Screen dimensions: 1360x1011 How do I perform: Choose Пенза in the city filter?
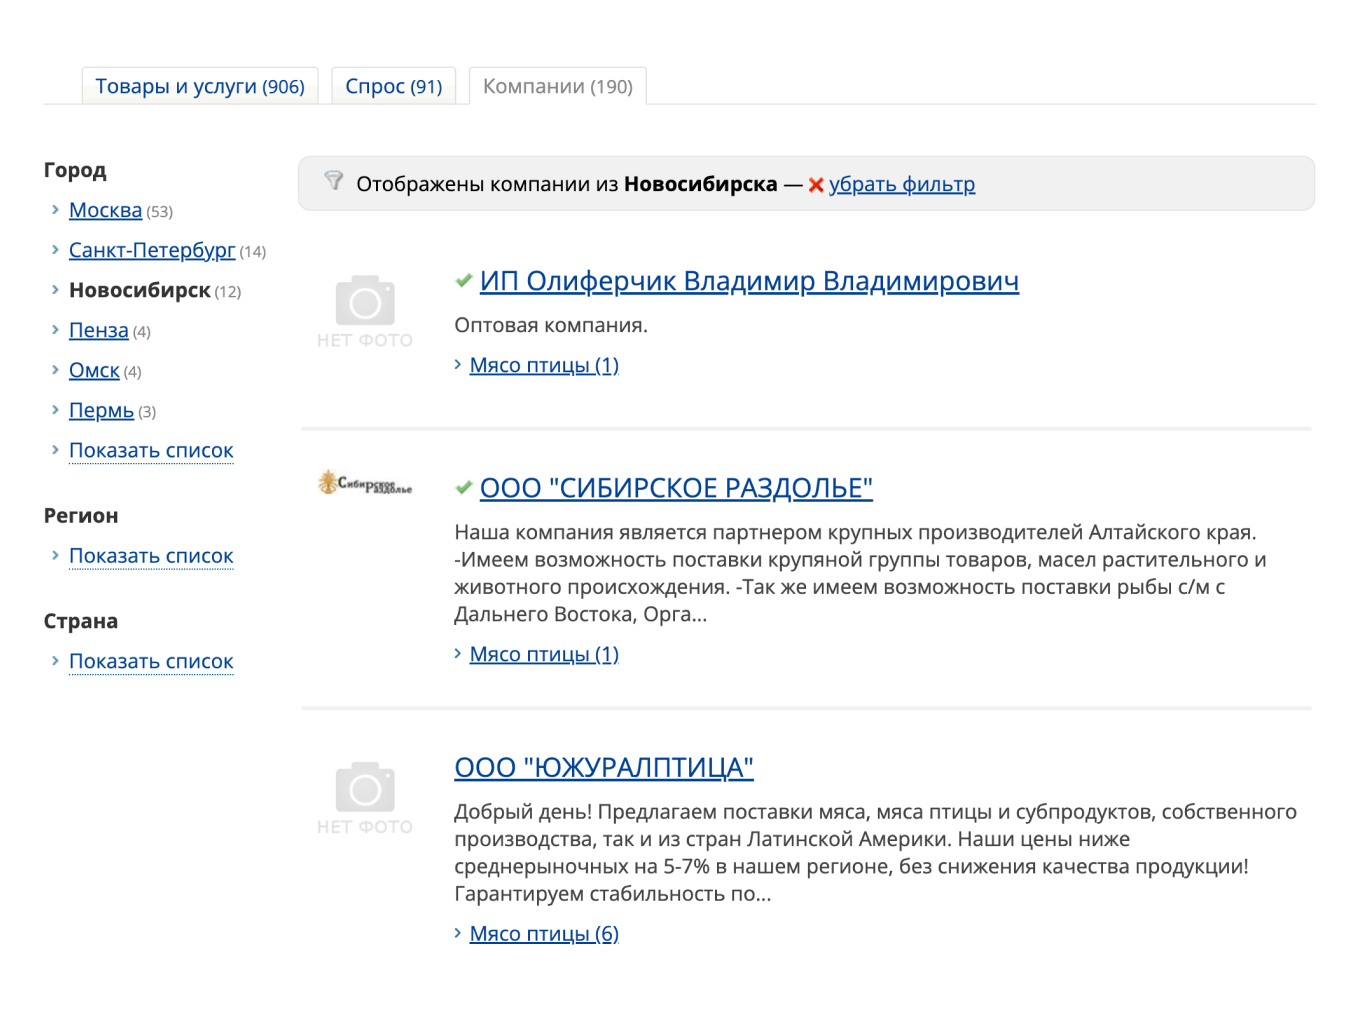pos(98,331)
